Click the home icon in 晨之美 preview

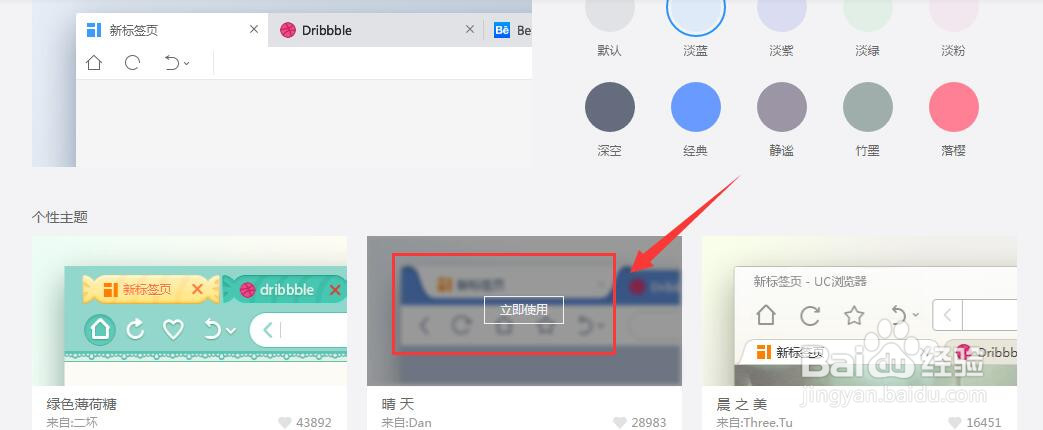click(766, 315)
